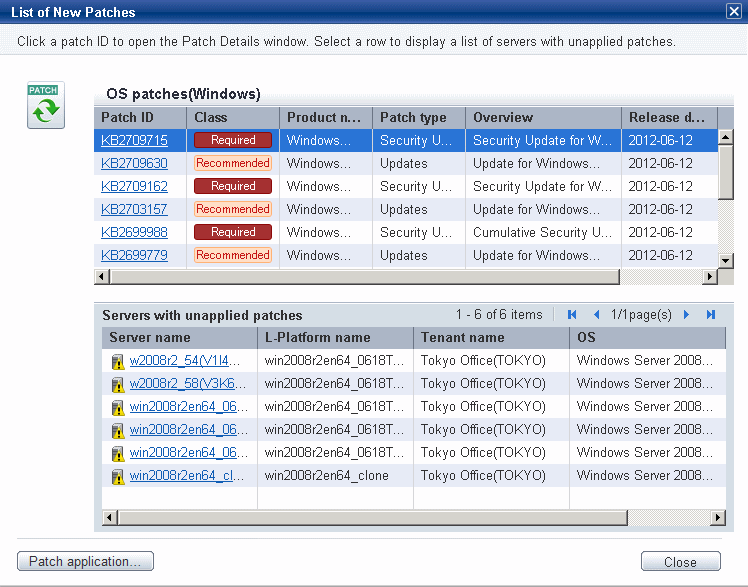The width and height of the screenshot is (748, 587).
Task: Open server w2008r2_58(V3K6... link
Action: pos(187,383)
